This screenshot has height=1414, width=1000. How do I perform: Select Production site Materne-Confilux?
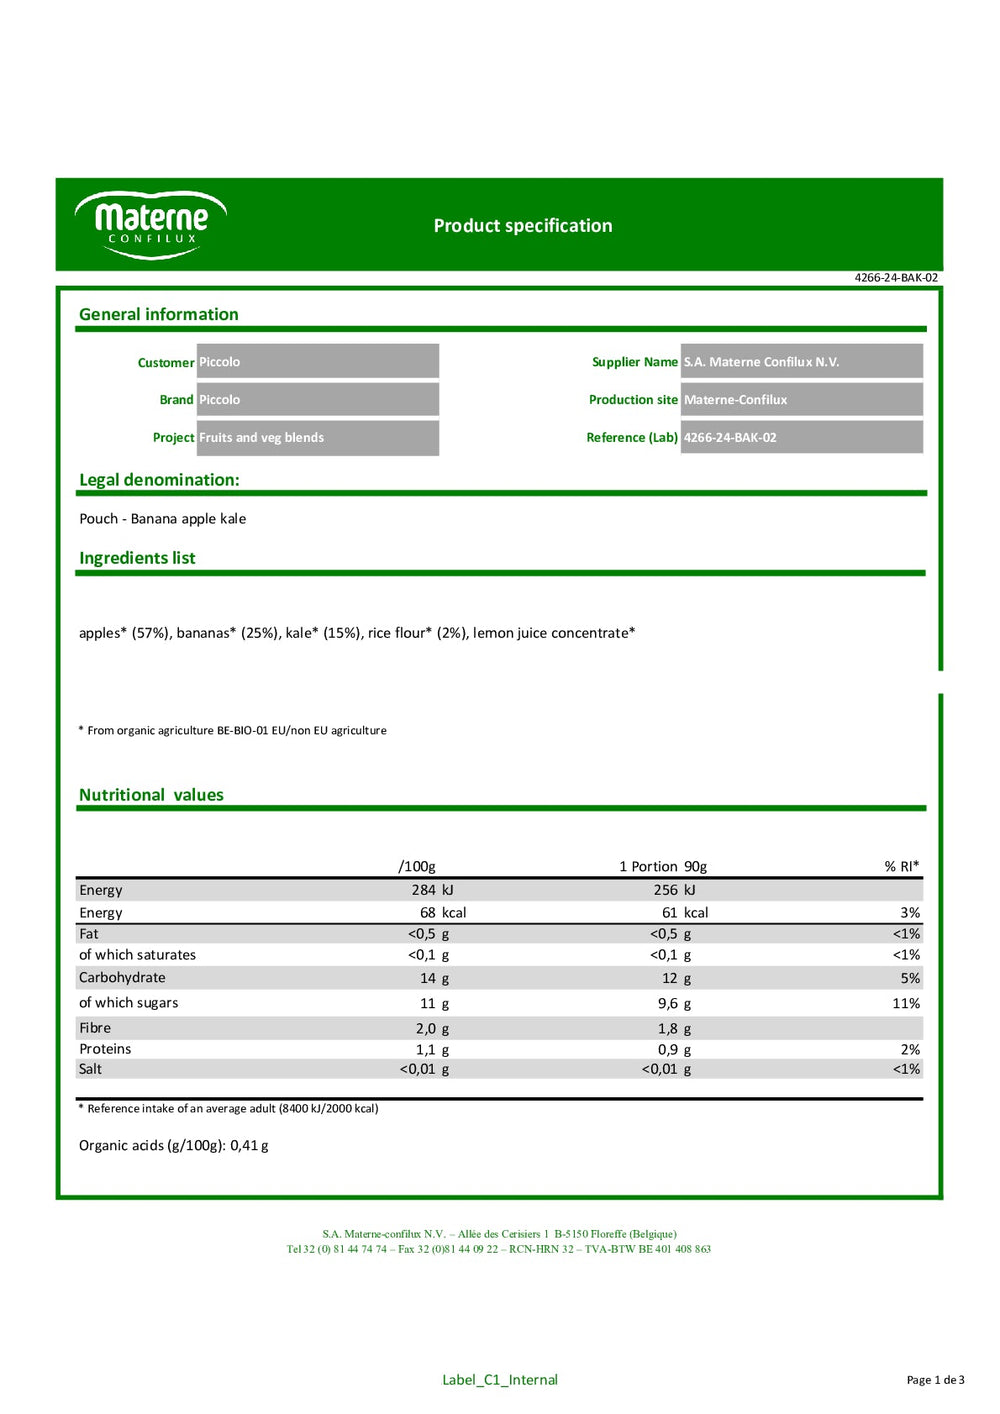click(802, 399)
